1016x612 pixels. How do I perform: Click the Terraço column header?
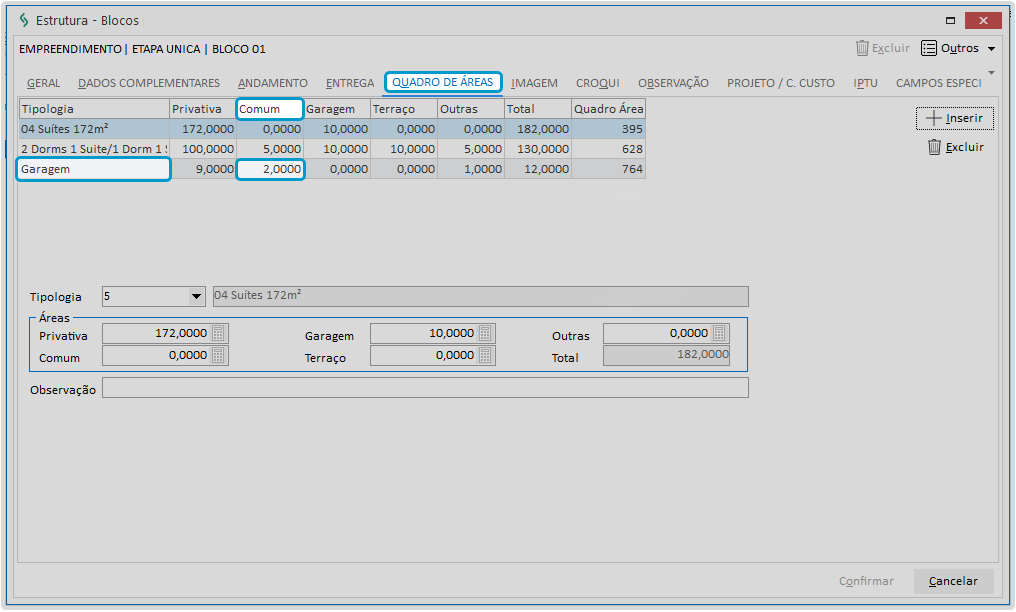404,109
